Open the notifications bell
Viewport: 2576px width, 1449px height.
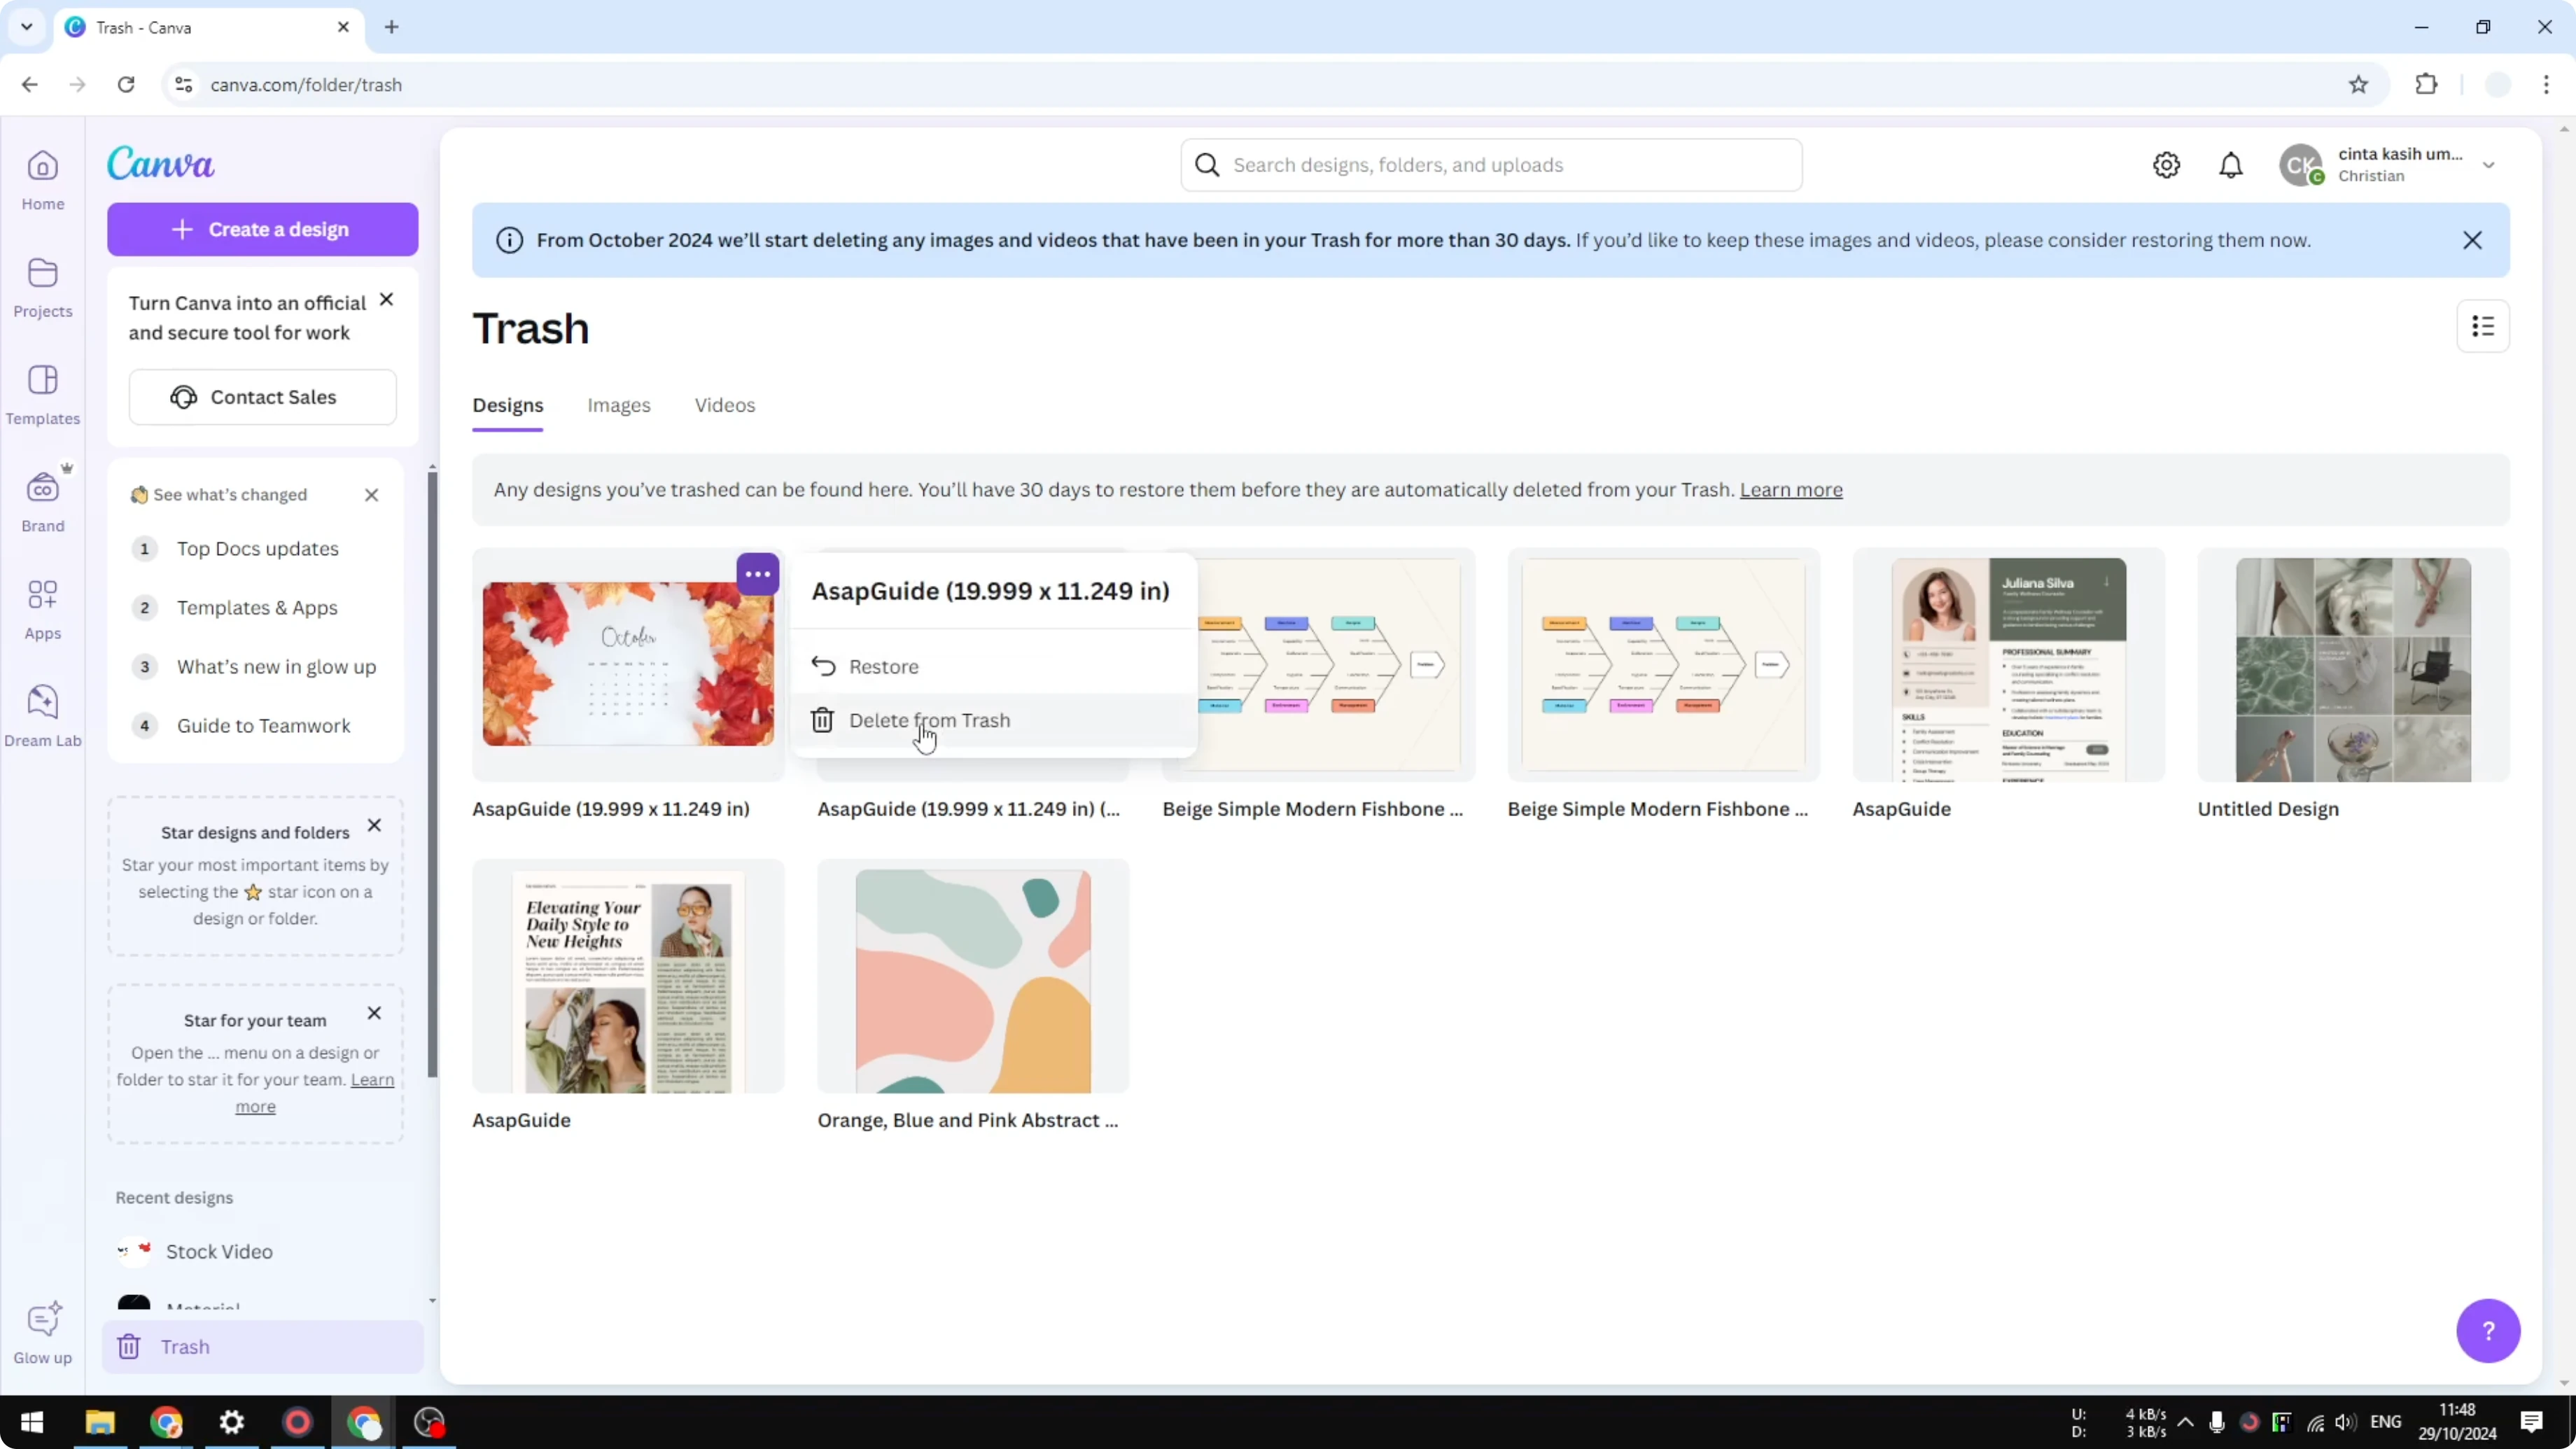tap(2231, 165)
